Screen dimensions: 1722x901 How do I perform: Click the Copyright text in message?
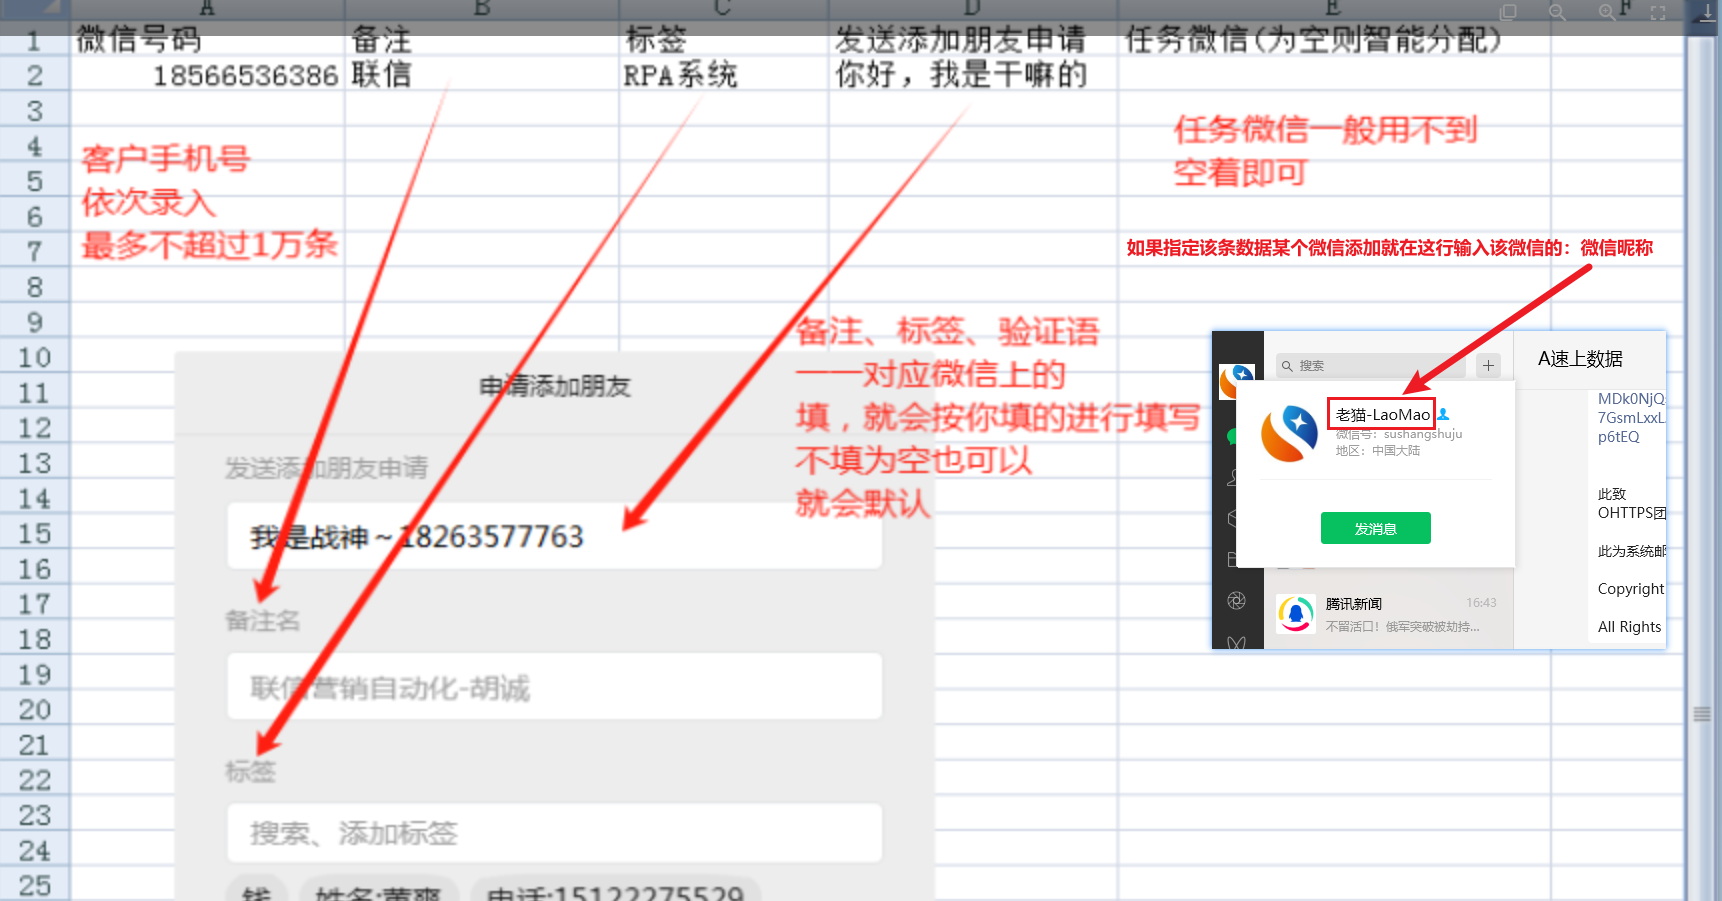coord(1631,589)
